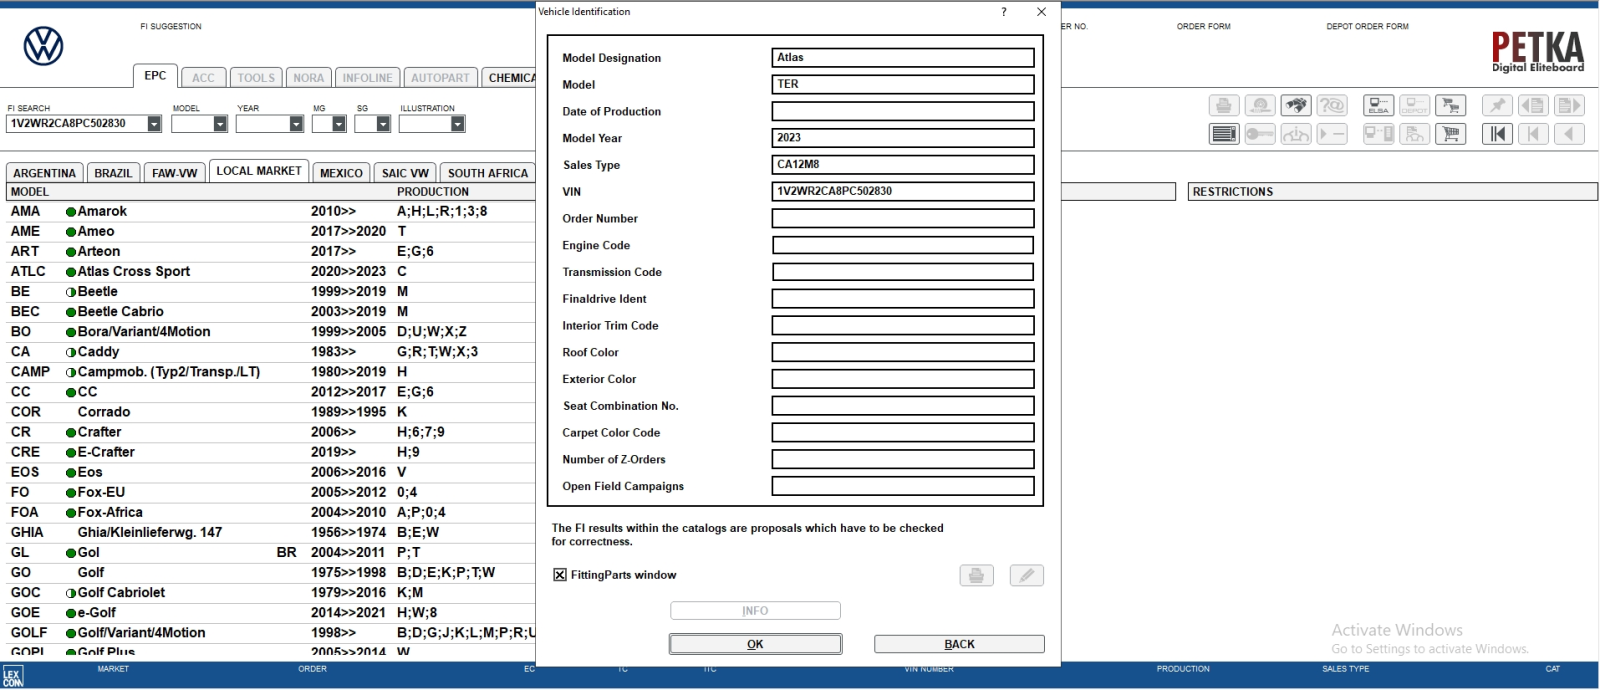Select the FAW-VW market tab
Viewport: 1600px width, 690px height.
[175, 173]
